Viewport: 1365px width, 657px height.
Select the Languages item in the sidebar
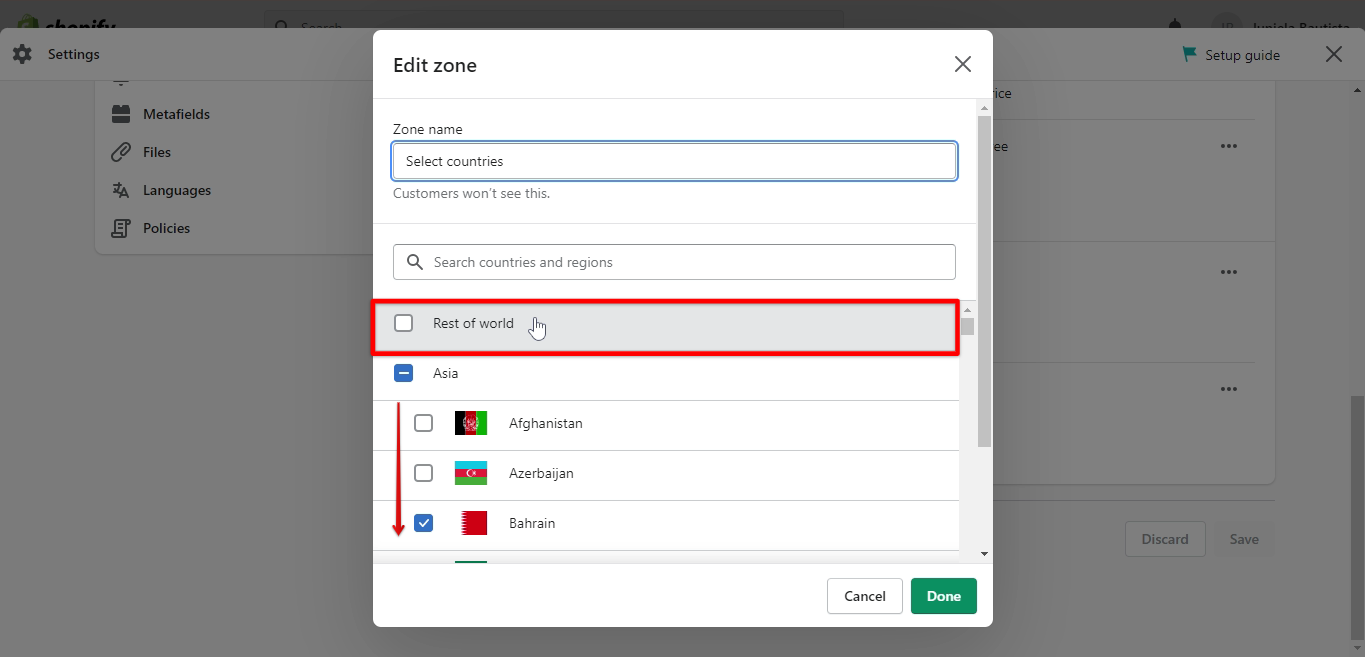pos(176,189)
